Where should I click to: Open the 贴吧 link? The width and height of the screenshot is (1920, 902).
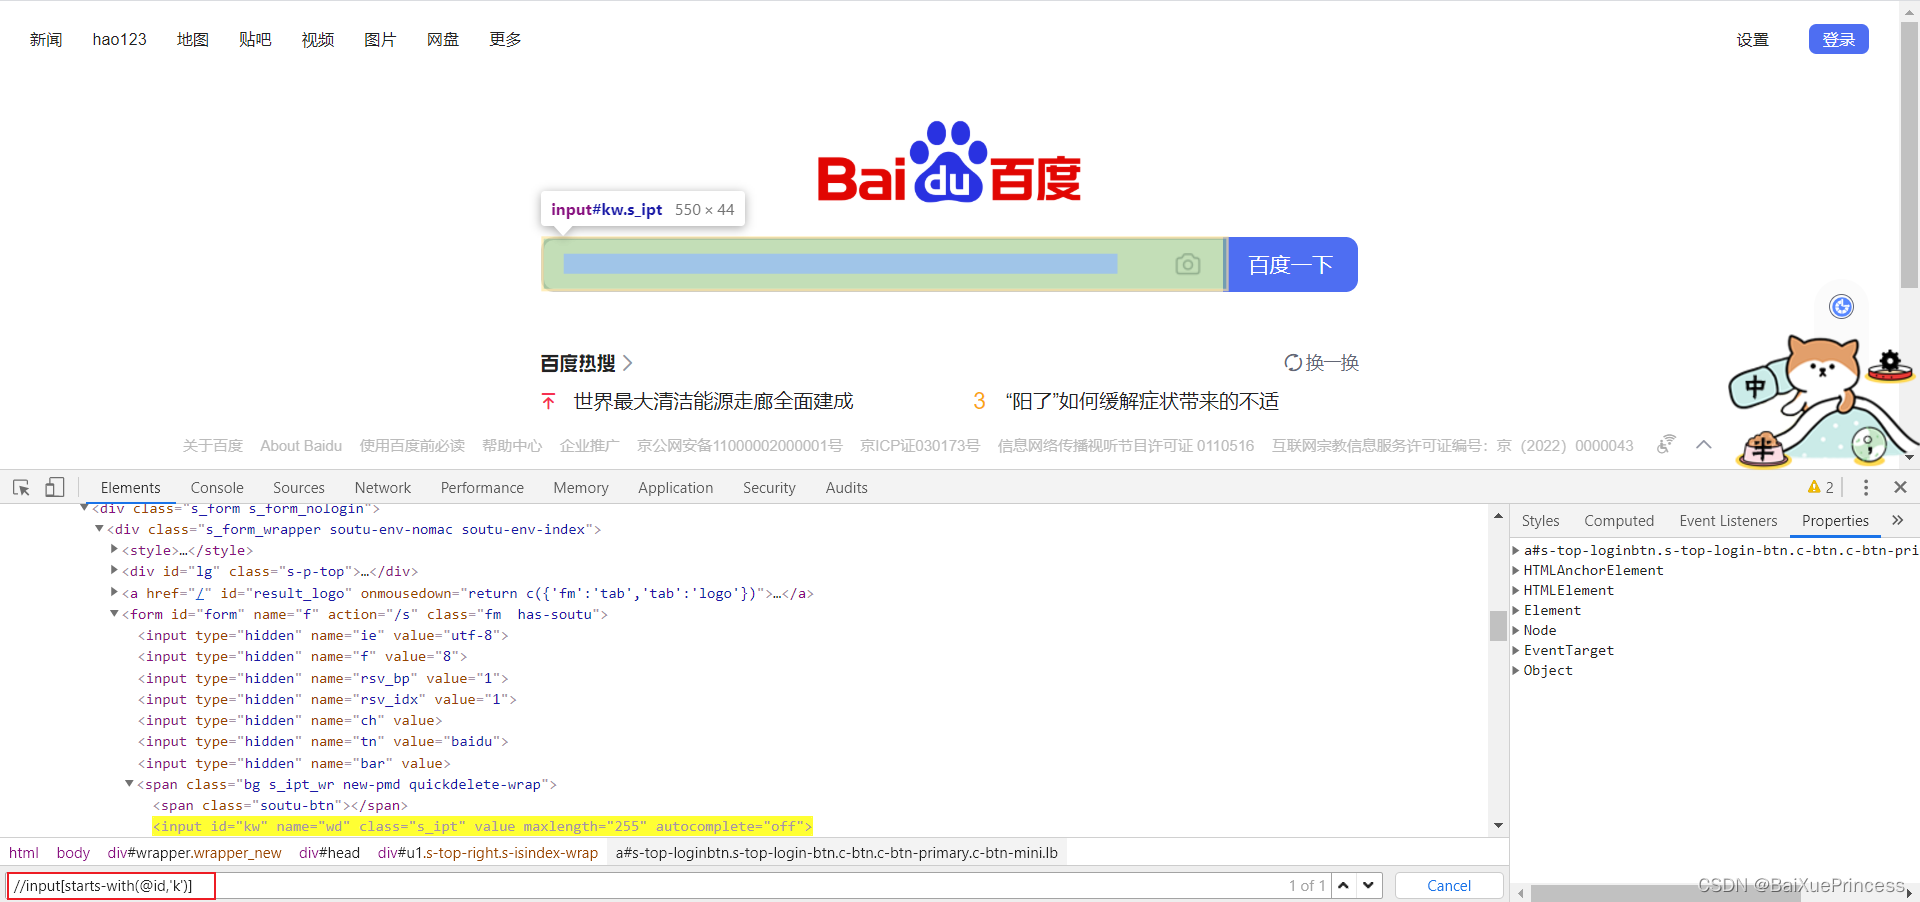pos(255,39)
